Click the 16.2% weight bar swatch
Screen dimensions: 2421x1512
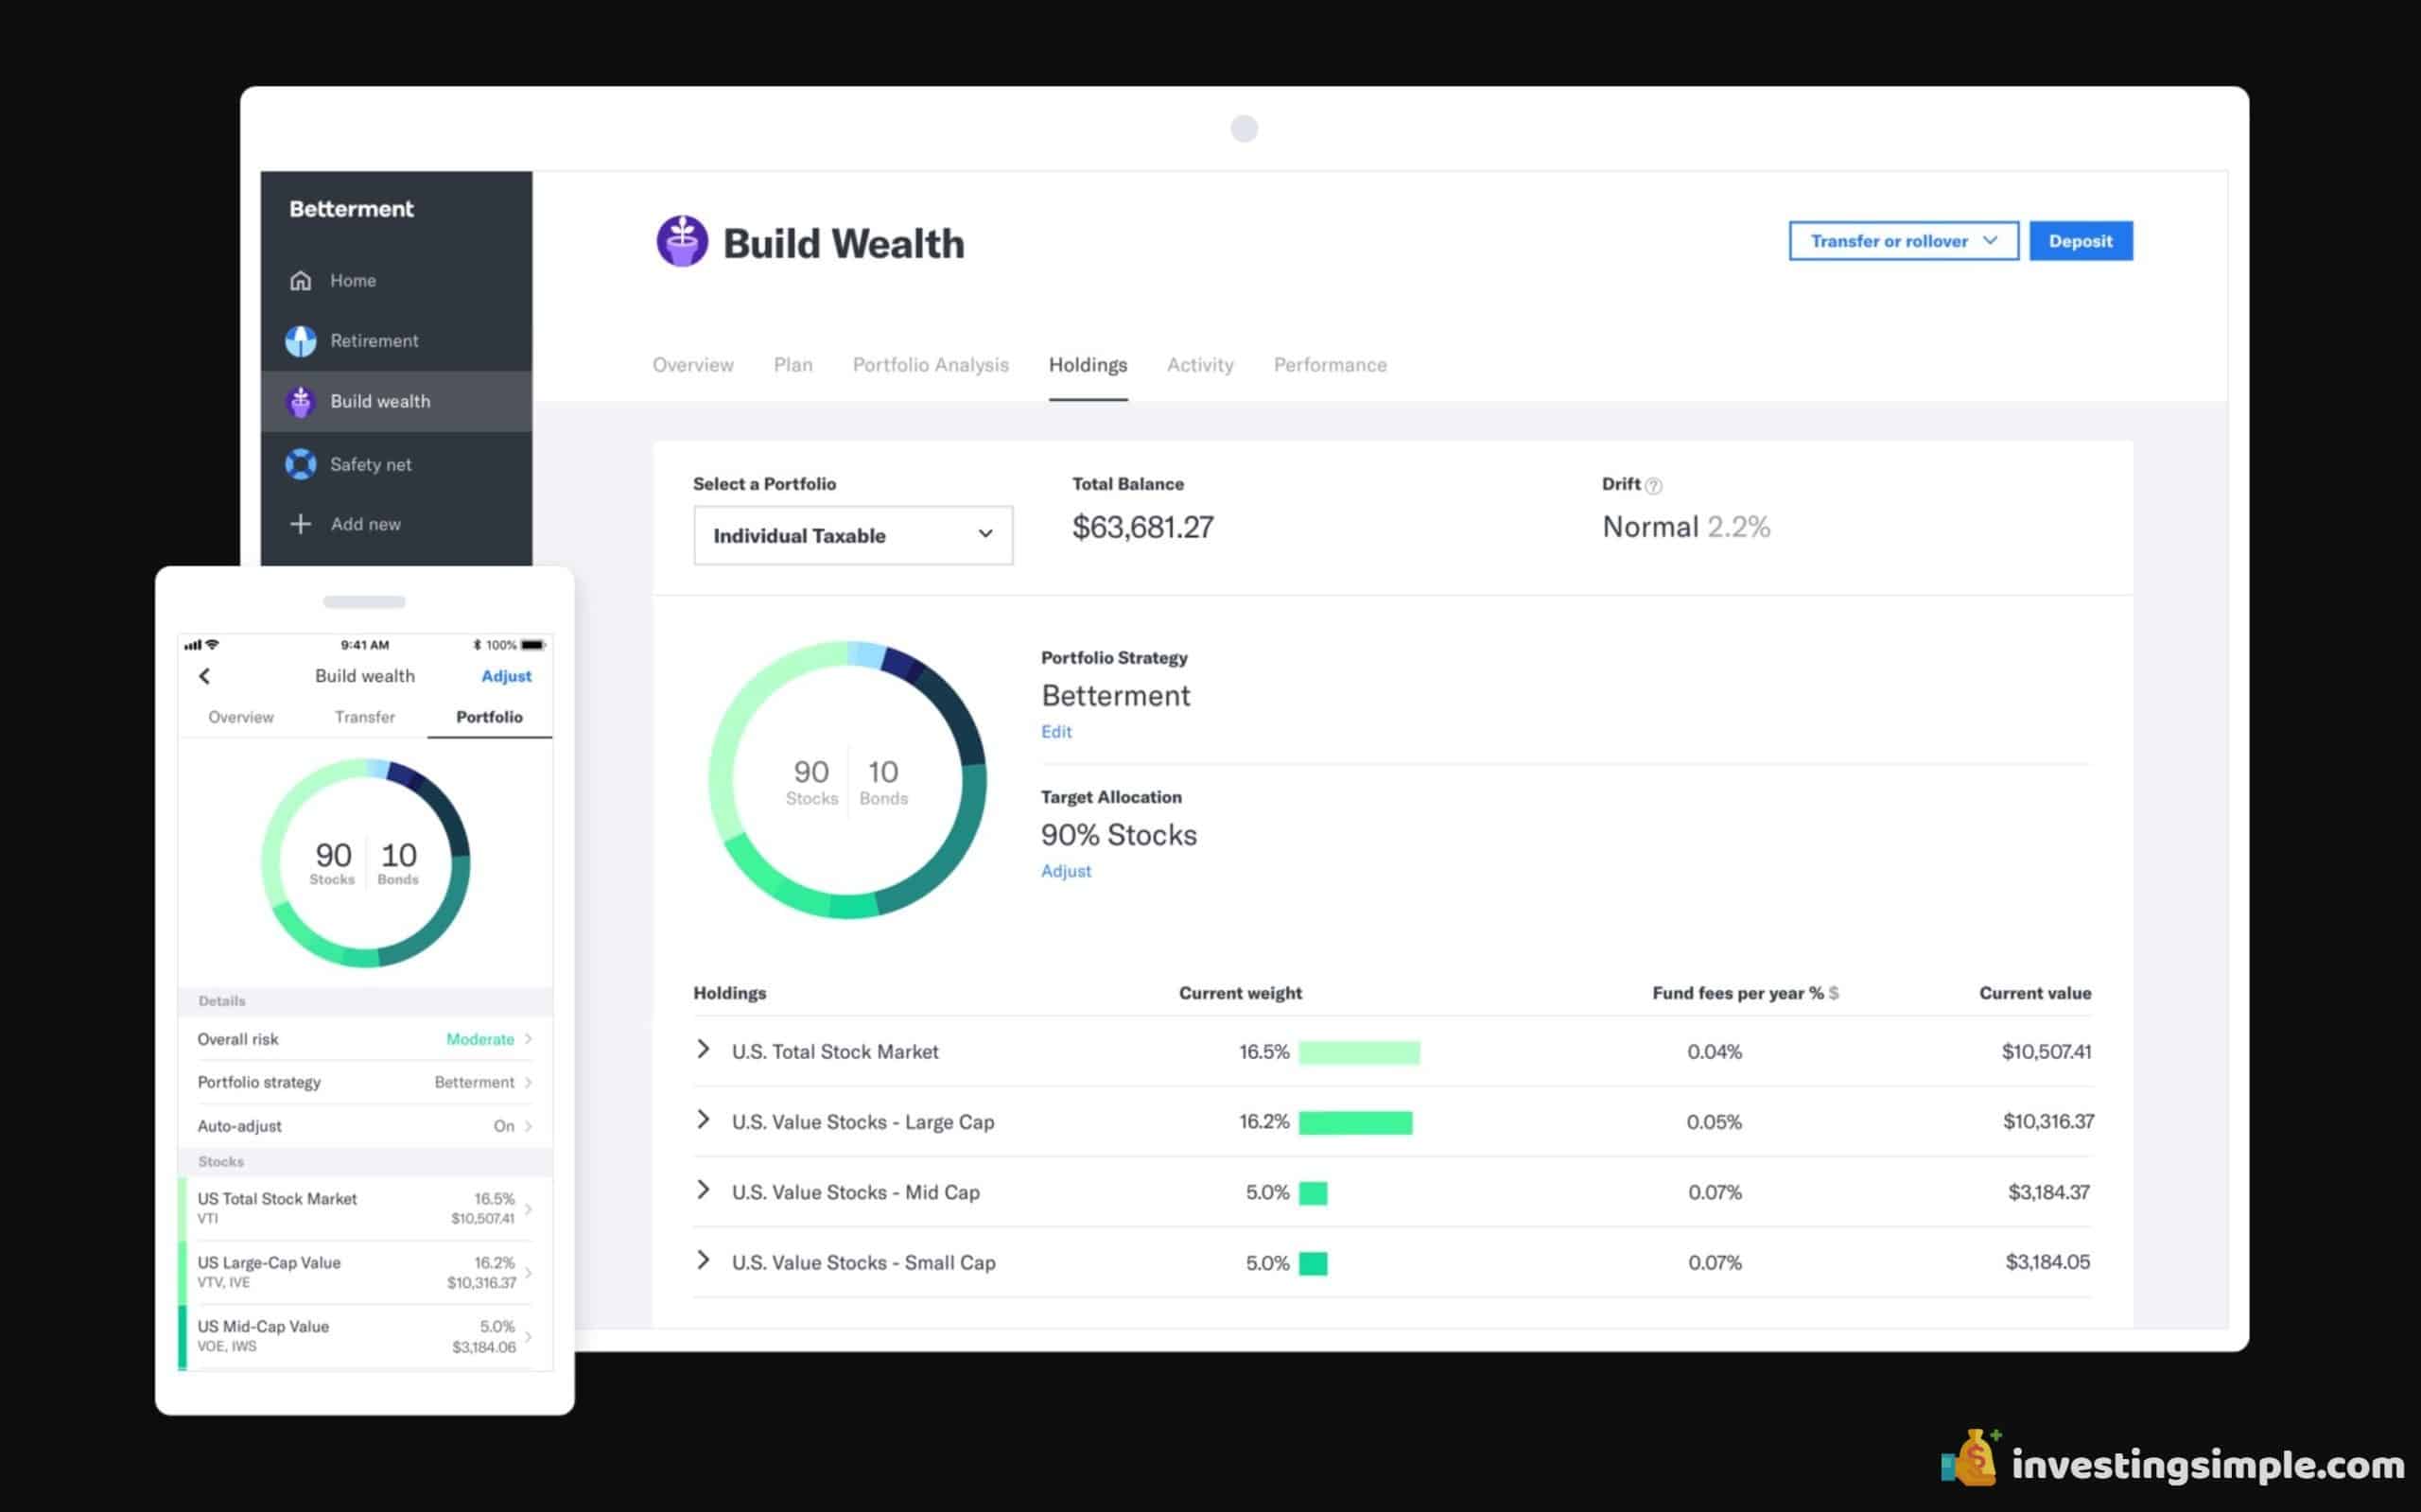(1356, 1122)
